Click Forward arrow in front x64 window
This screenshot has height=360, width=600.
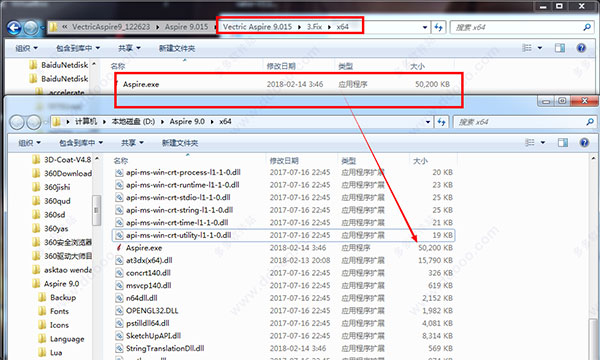pos(34,122)
